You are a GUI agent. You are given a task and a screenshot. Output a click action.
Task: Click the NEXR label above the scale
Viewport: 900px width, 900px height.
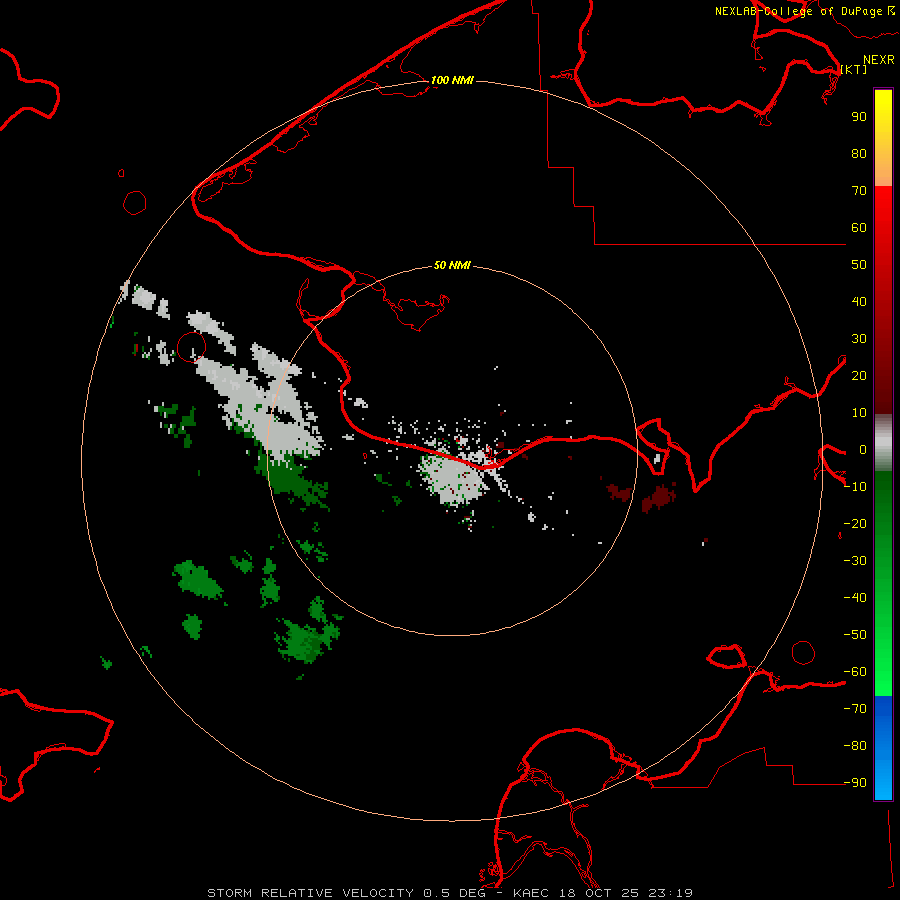878,60
